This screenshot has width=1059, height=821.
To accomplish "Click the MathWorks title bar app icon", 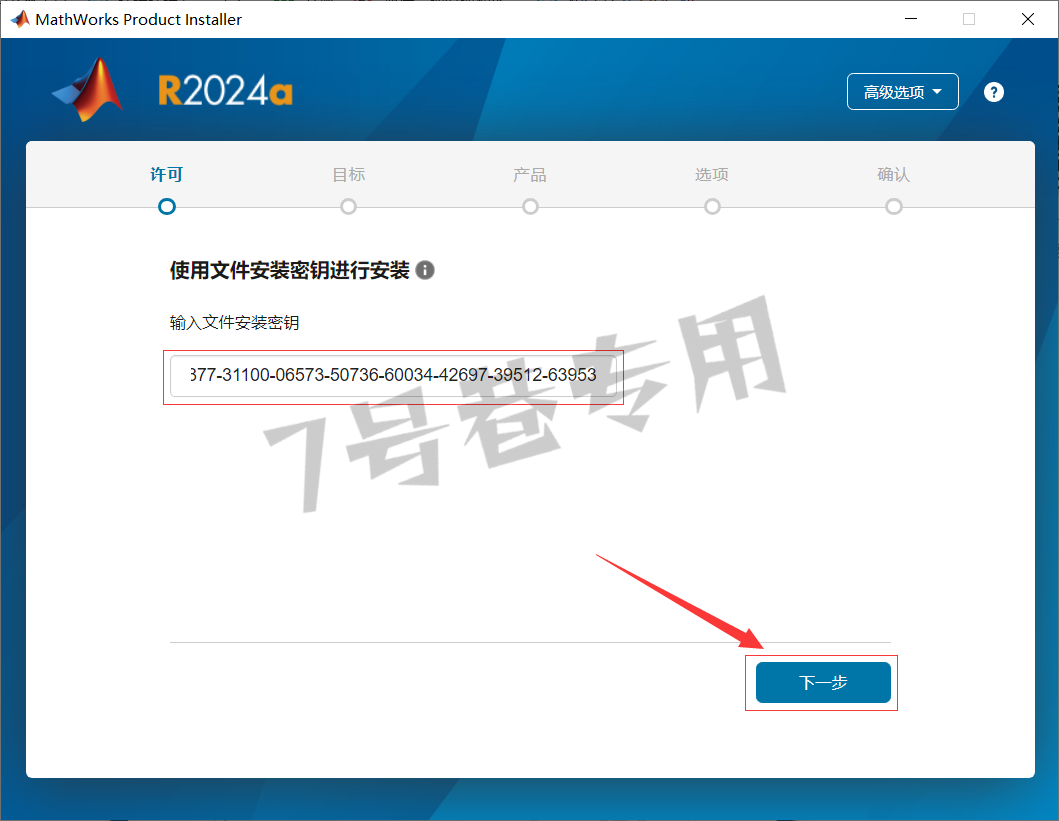I will point(20,19).
